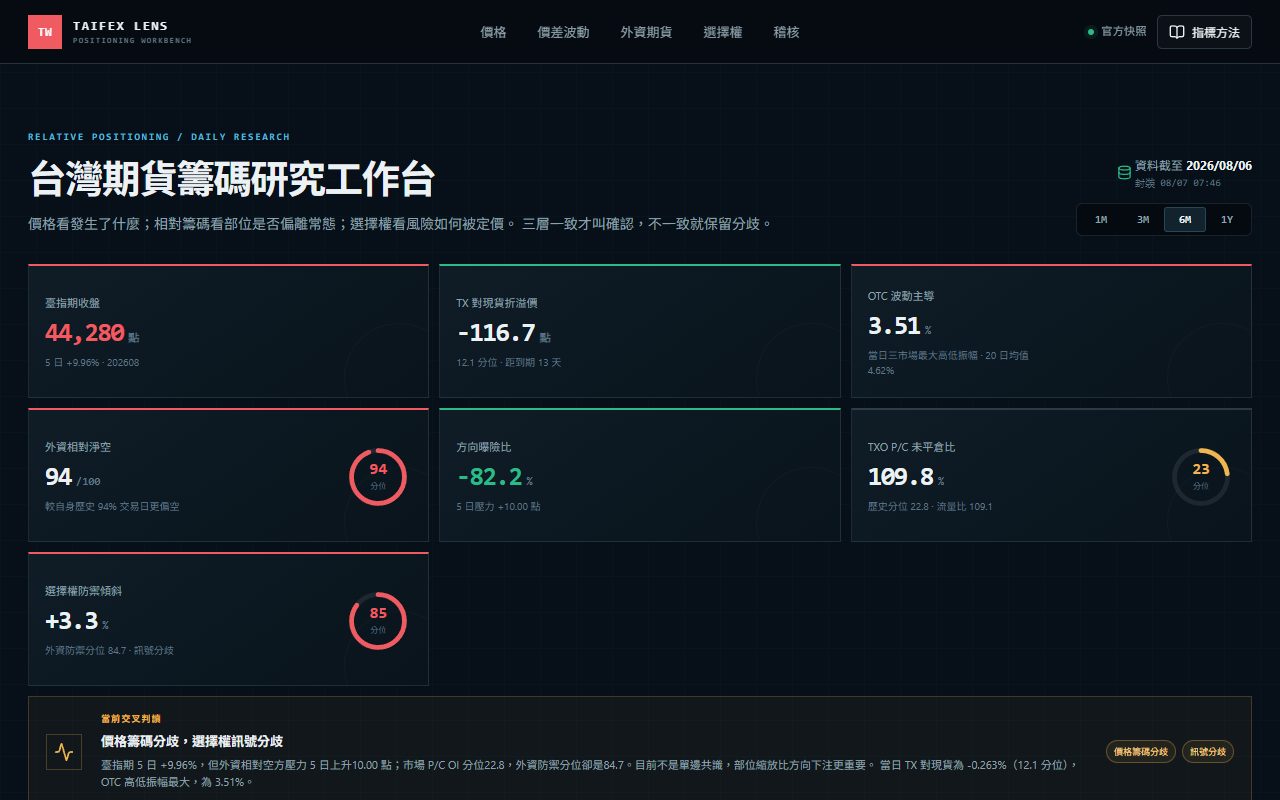Open the 價差波動 navigation tab
The image size is (1280, 800).
[x=563, y=32]
